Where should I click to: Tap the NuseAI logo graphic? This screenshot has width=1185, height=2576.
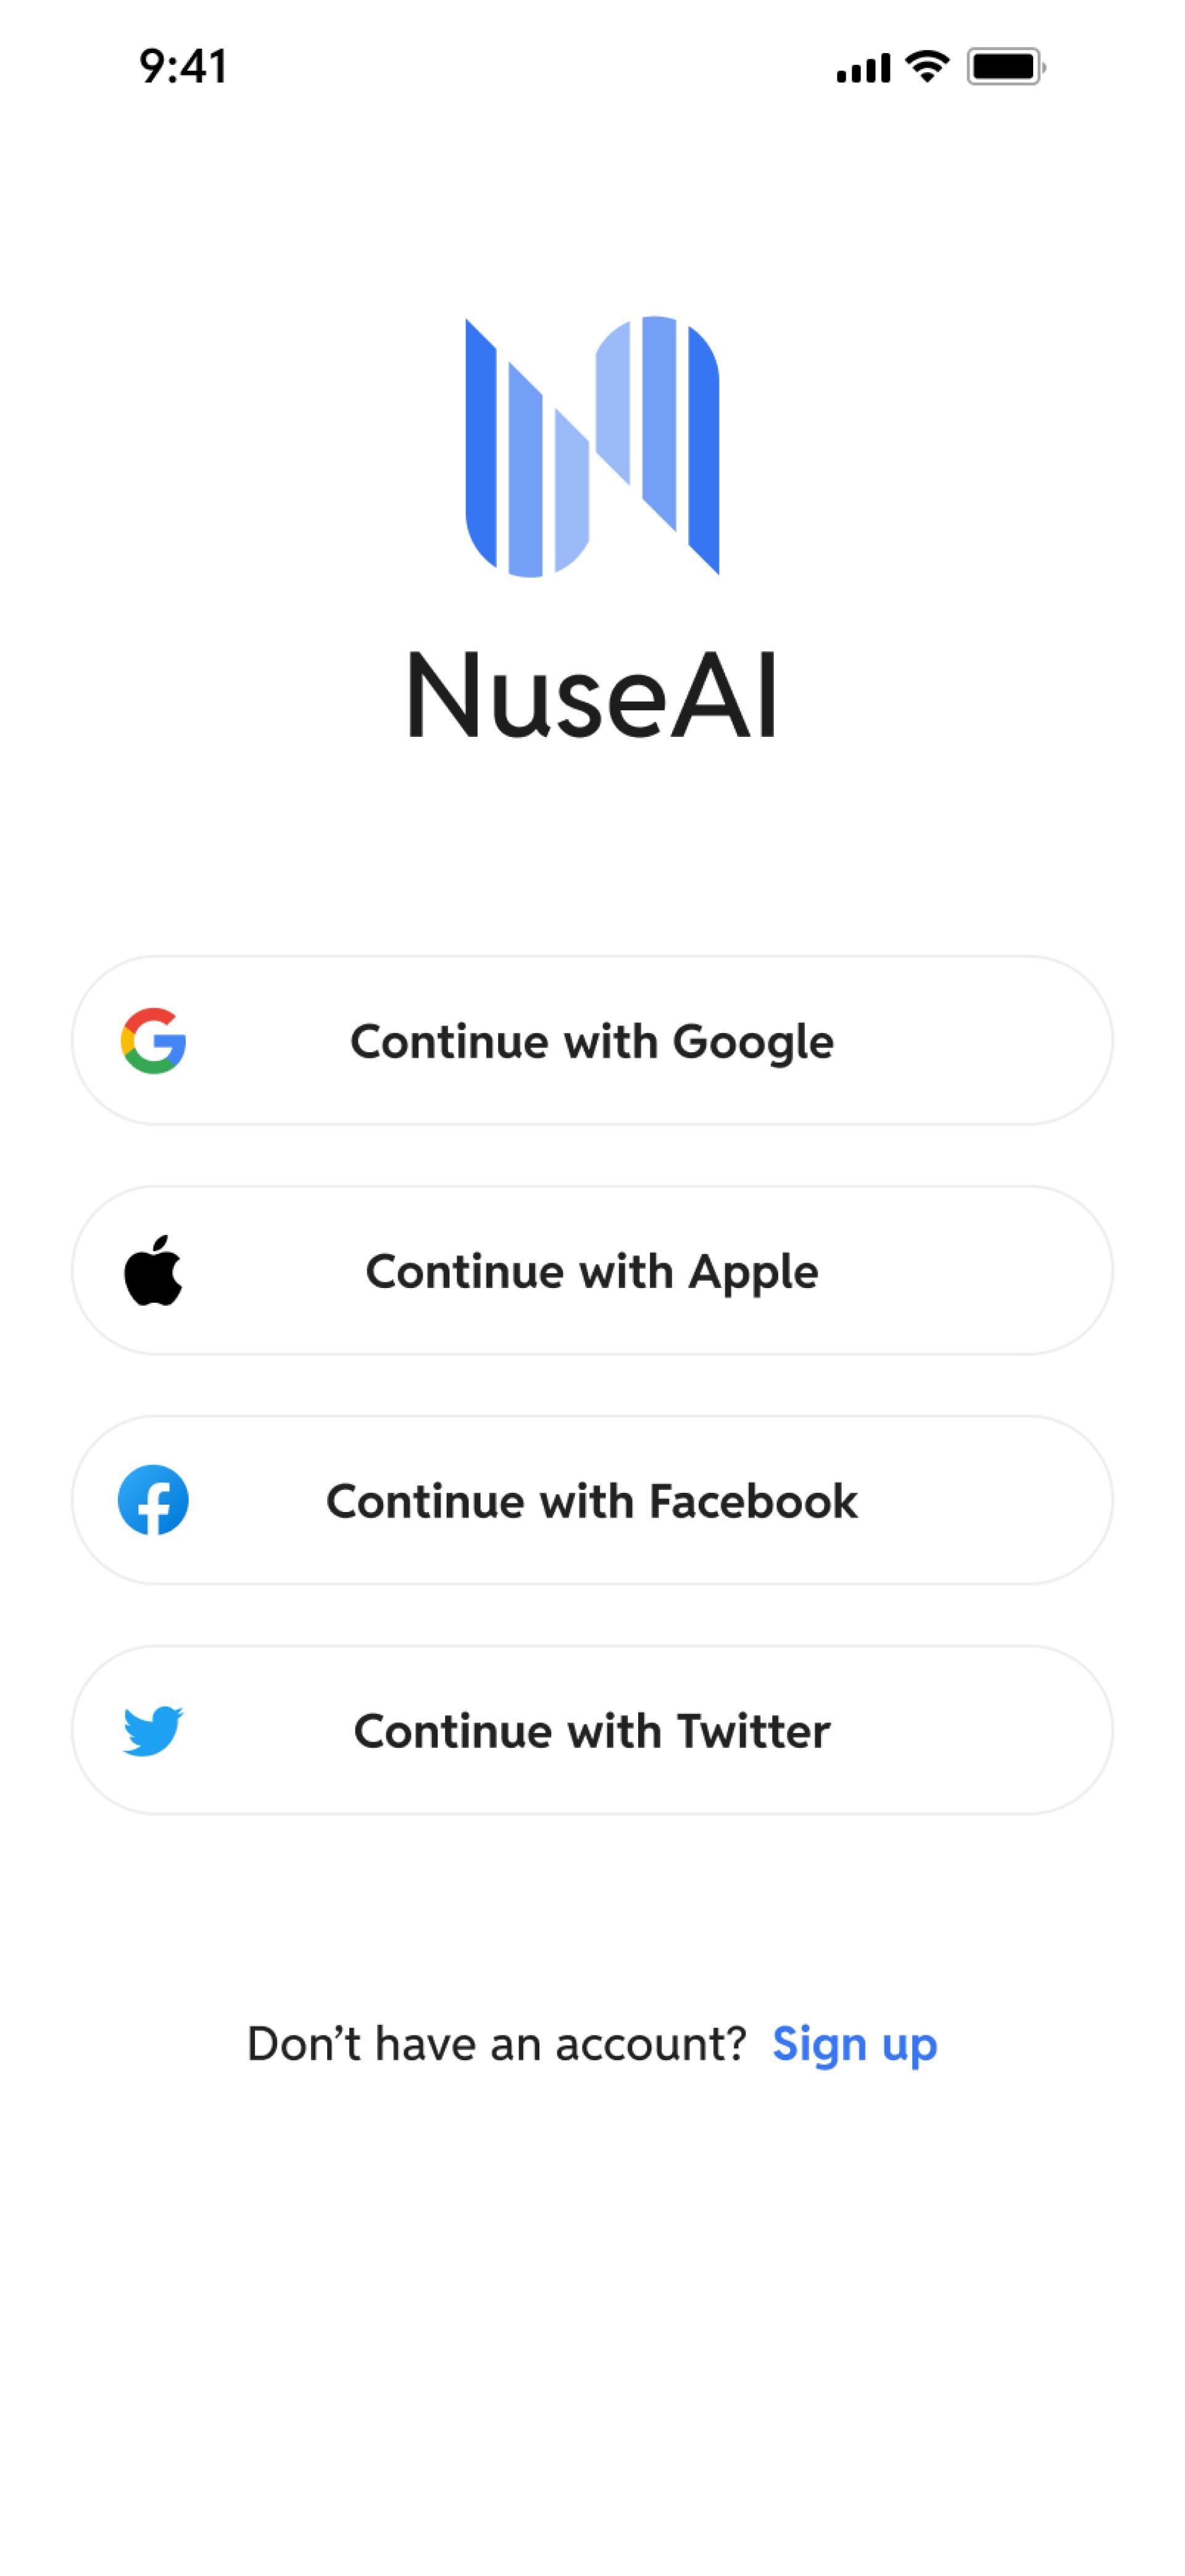(592, 446)
